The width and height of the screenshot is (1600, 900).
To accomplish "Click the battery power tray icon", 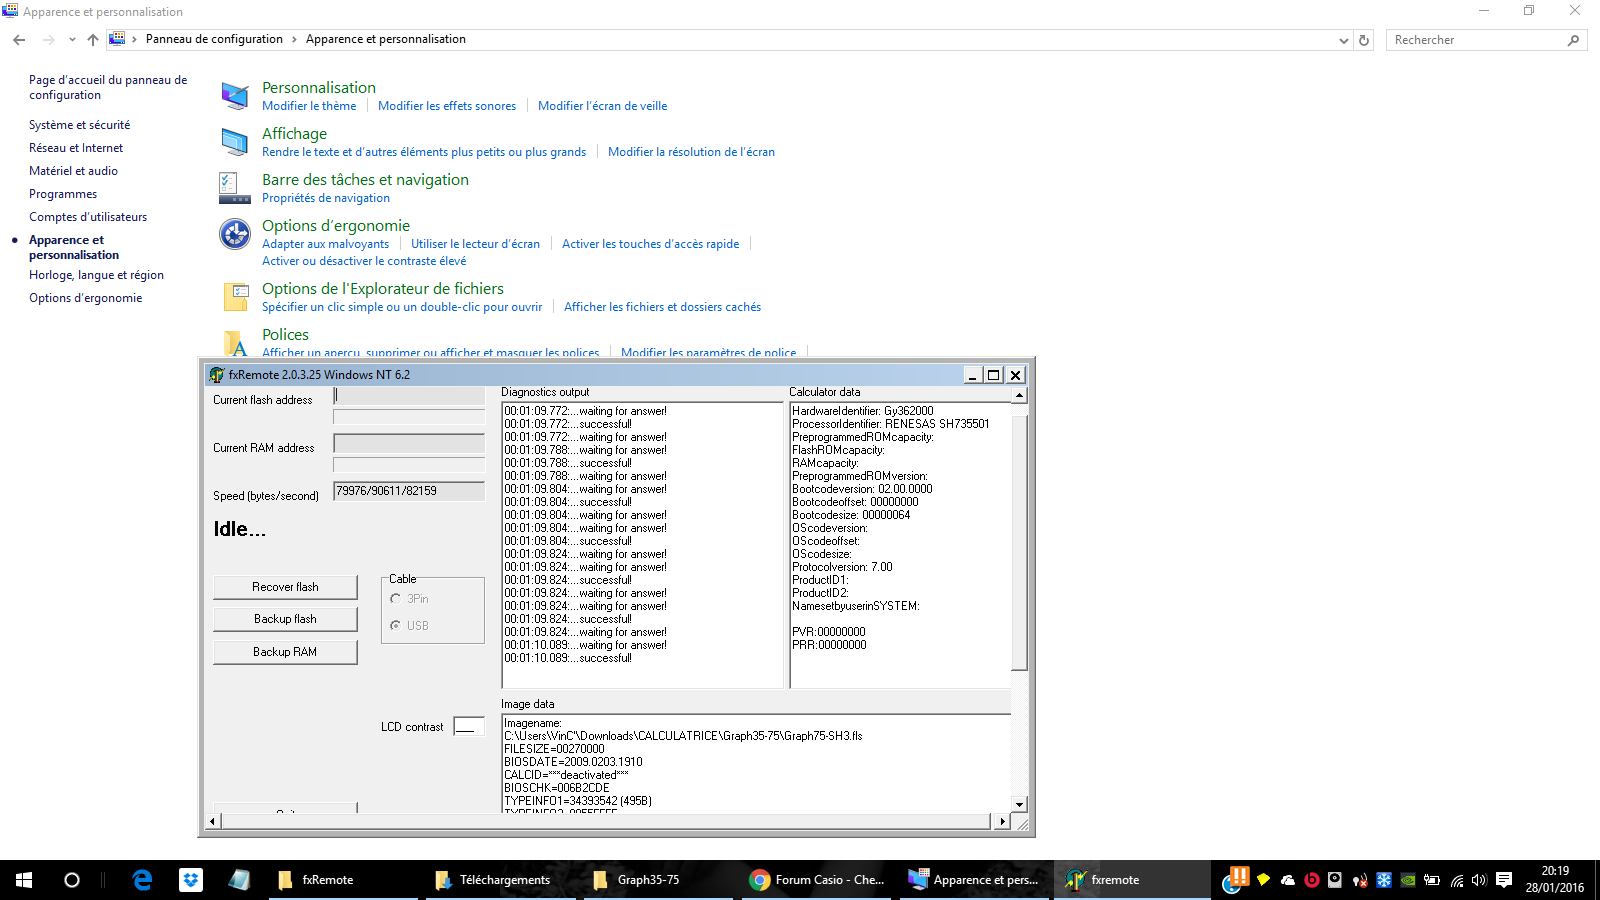I will pyautogui.click(x=1432, y=880).
